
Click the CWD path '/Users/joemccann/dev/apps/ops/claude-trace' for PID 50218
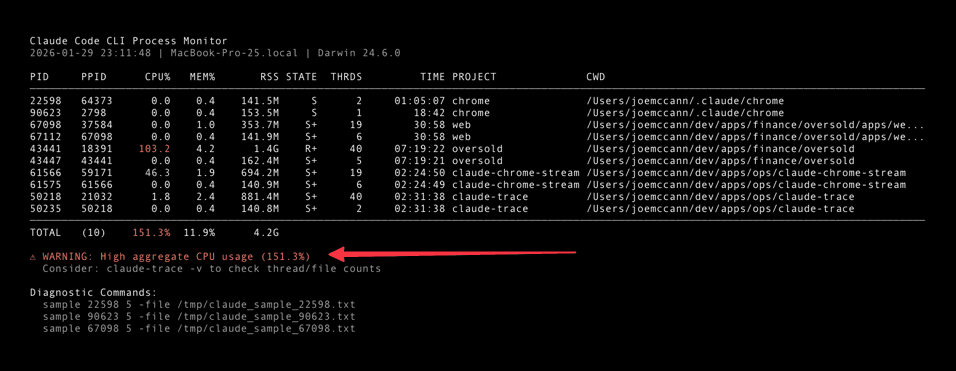point(721,197)
